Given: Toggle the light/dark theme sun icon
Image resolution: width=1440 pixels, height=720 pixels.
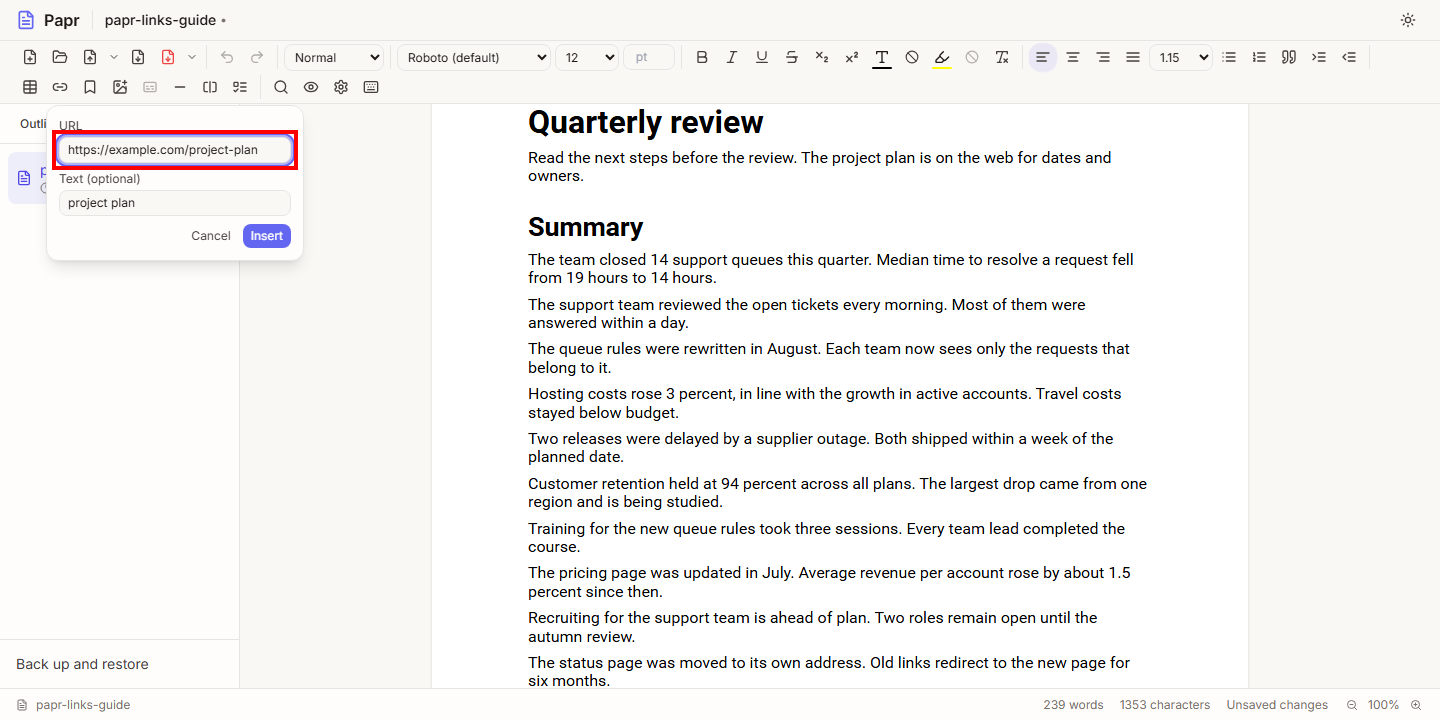Looking at the screenshot, I should [1408, 20].
